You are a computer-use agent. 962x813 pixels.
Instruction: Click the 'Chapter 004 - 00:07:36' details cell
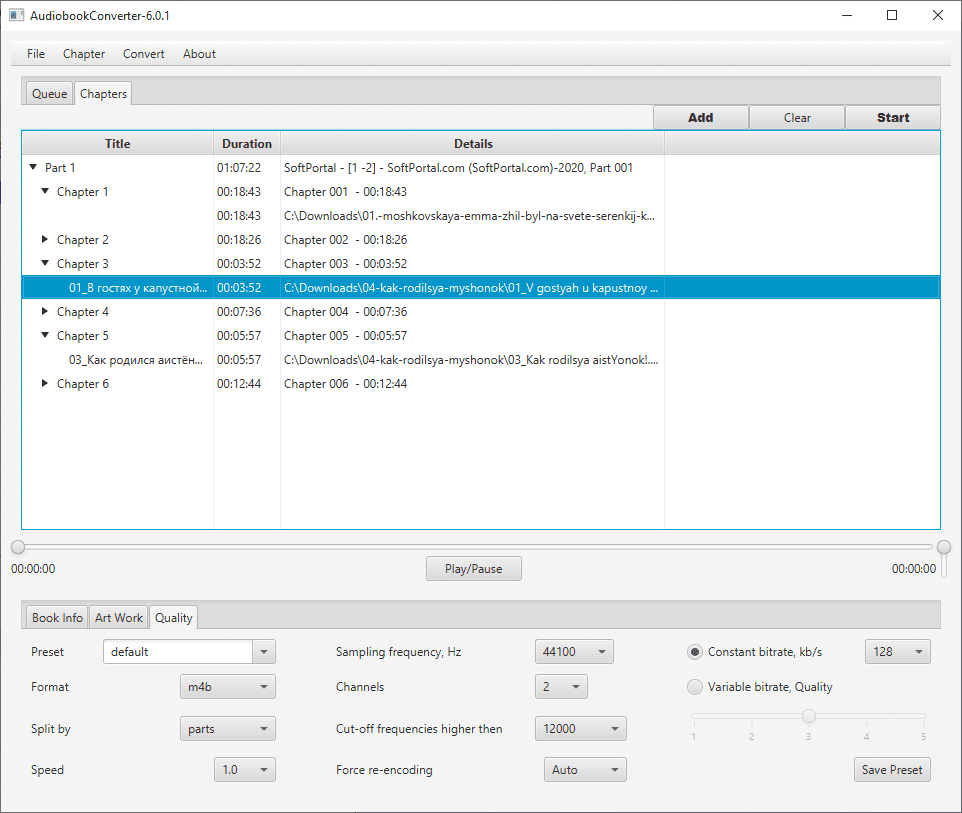pyautogui.click(x=345, y=312)
